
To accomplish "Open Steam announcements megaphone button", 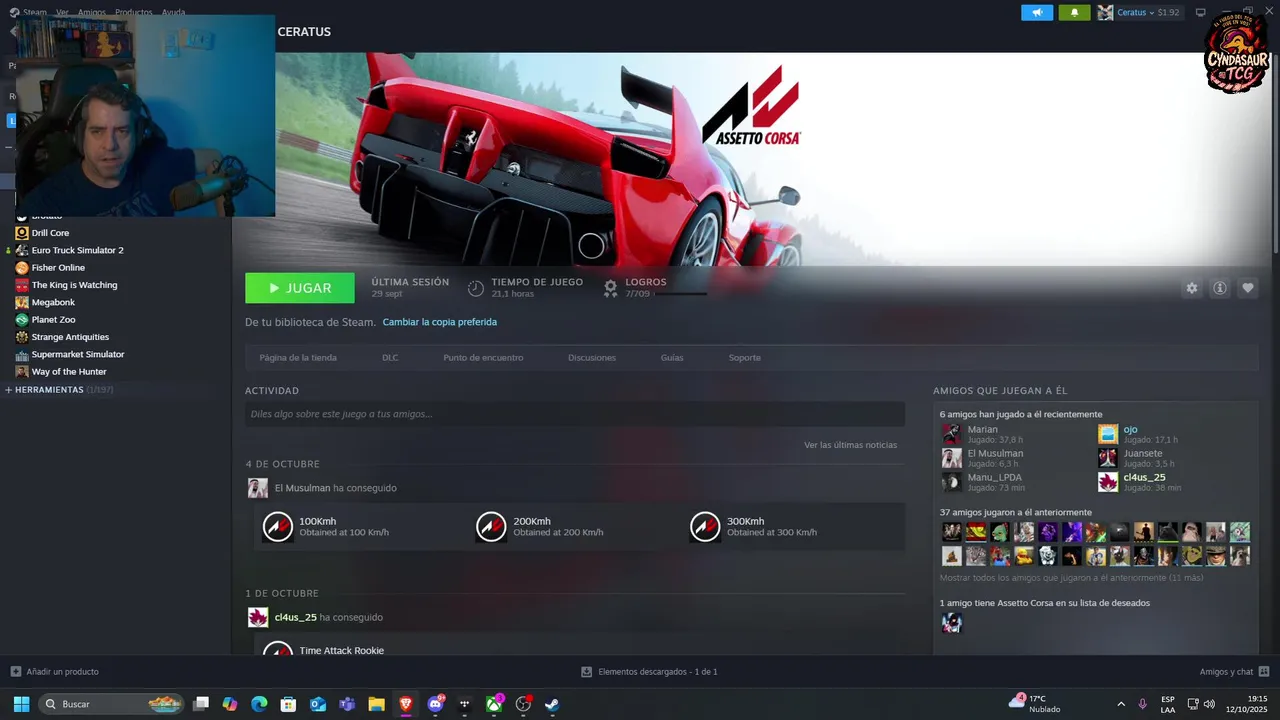I will (1037, 12).
